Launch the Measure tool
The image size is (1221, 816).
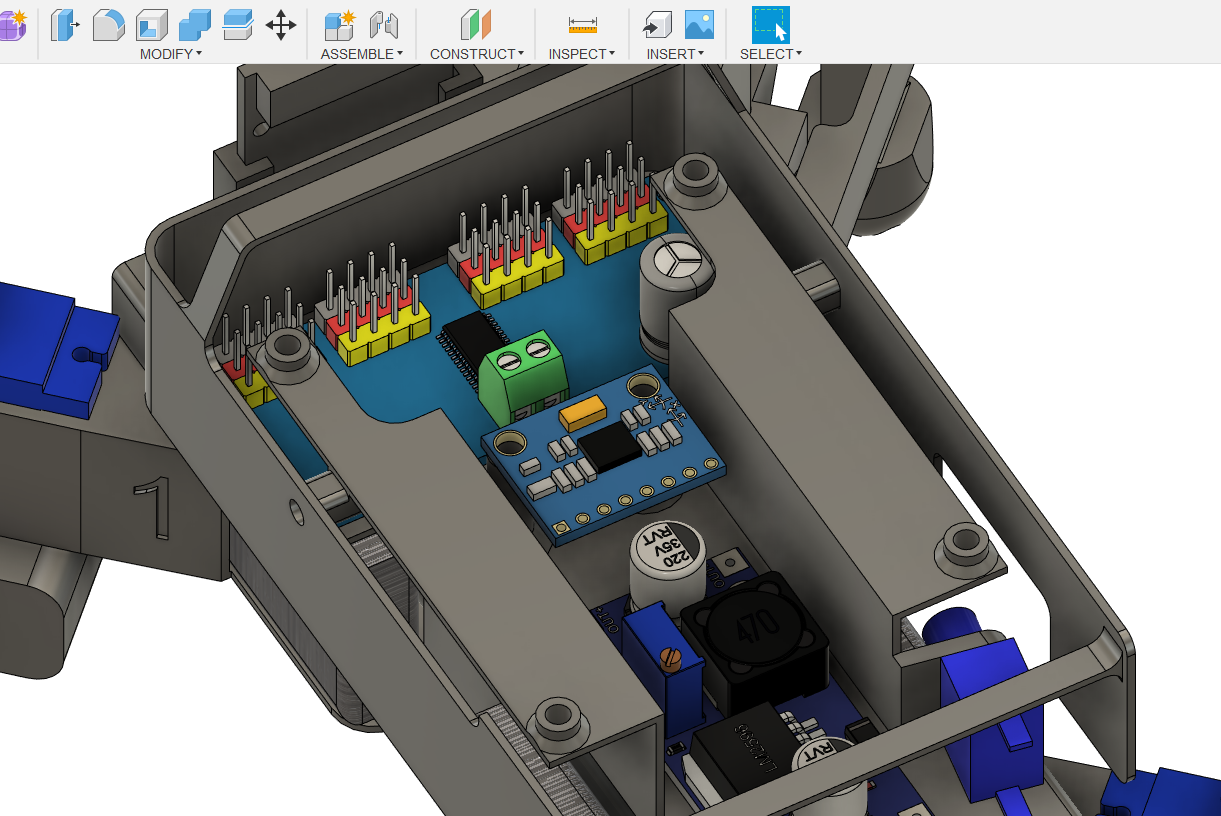point(582,25)
